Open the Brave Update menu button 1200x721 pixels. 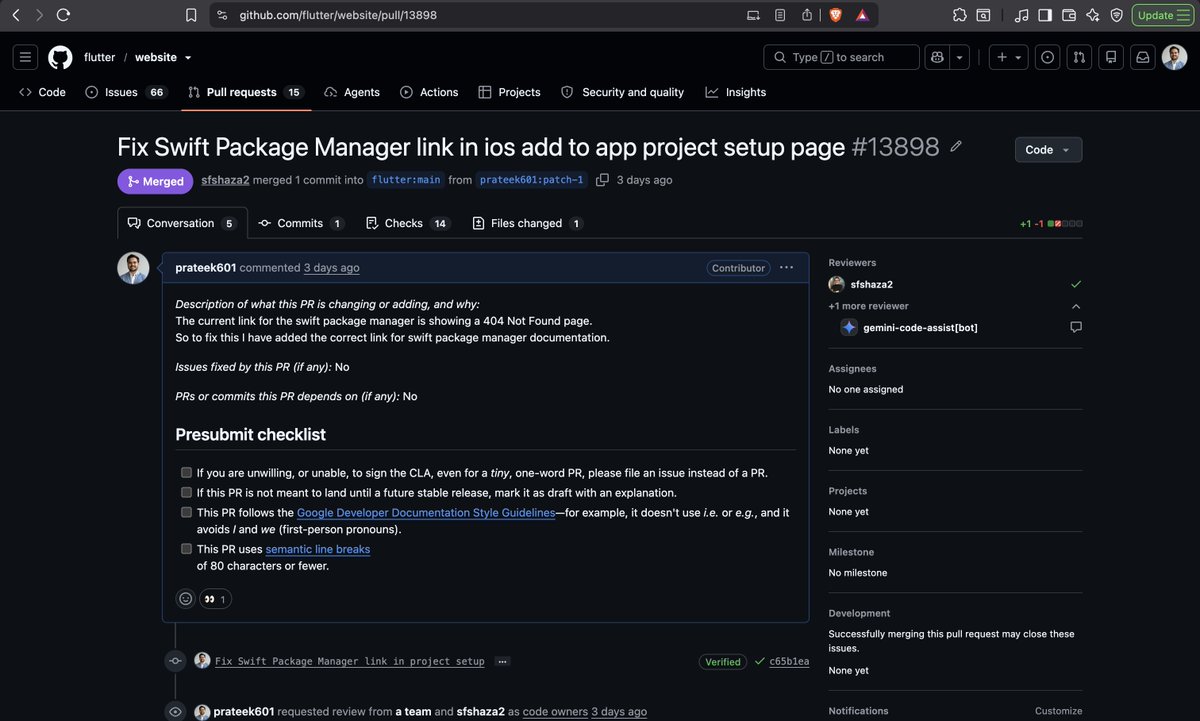(x=1161, y=15)
